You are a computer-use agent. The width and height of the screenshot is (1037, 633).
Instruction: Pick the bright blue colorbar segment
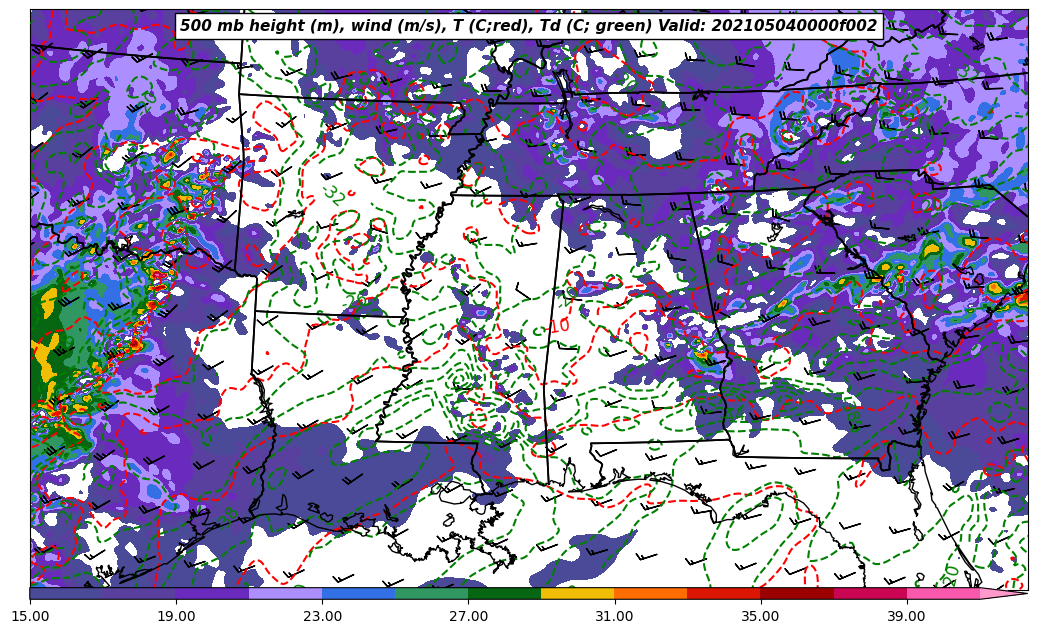pyautogui.click(x=358, y=593)
